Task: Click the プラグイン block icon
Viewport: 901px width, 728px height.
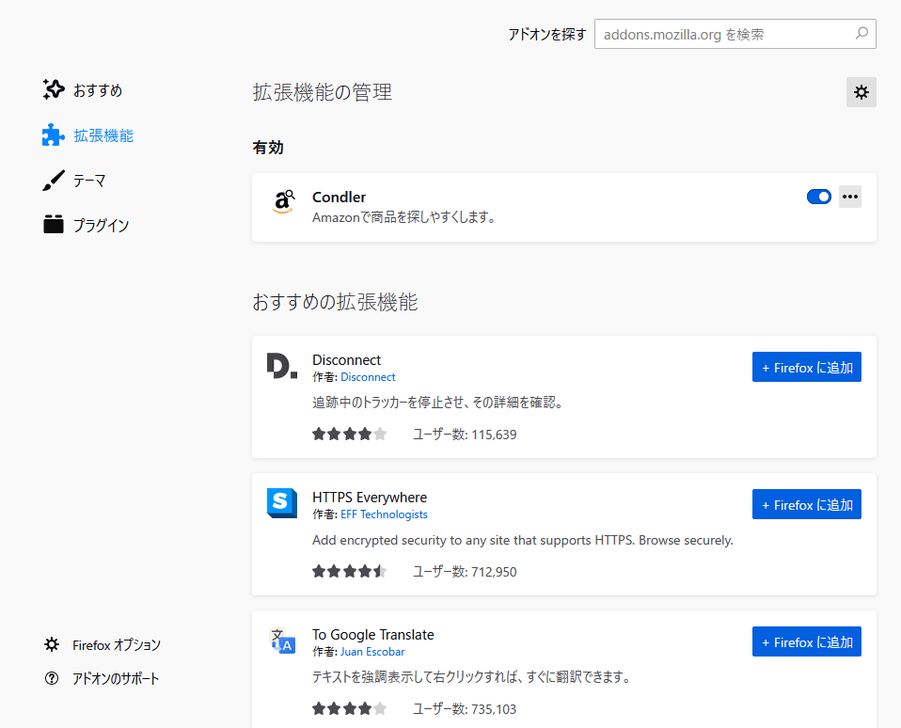Action: (53, 225)
